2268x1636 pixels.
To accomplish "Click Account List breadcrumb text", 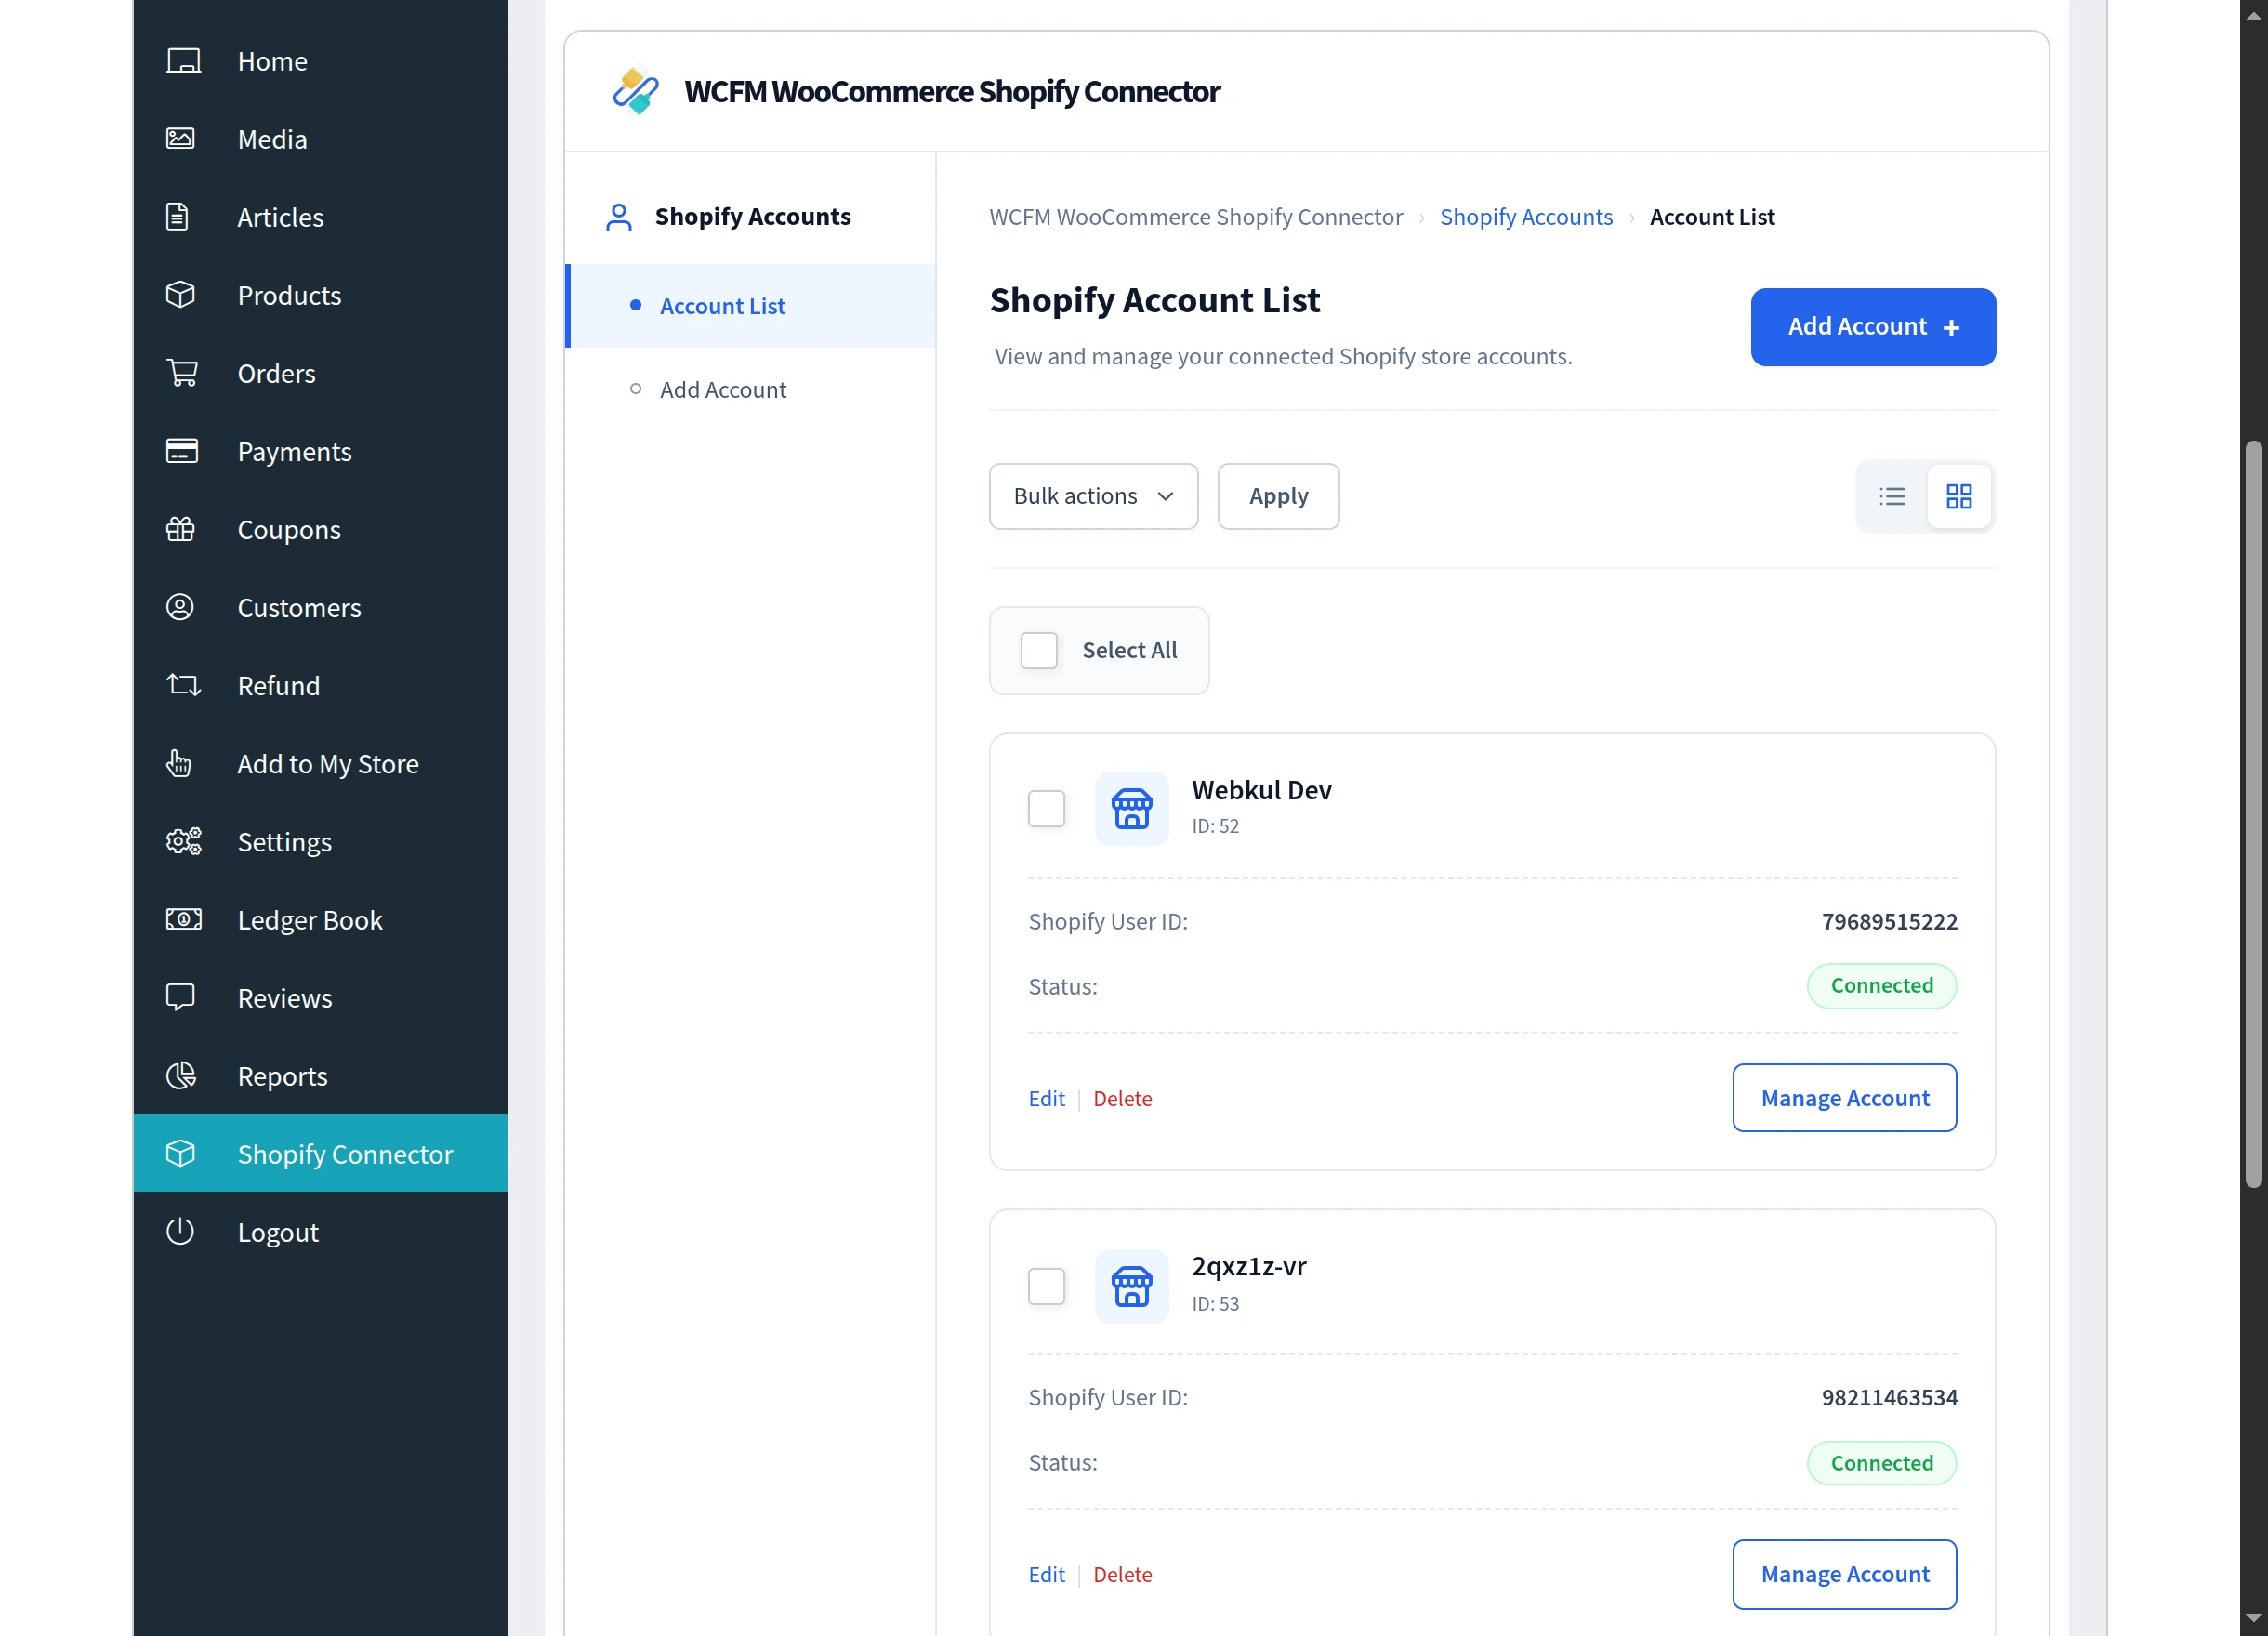I will point(1712,217).
